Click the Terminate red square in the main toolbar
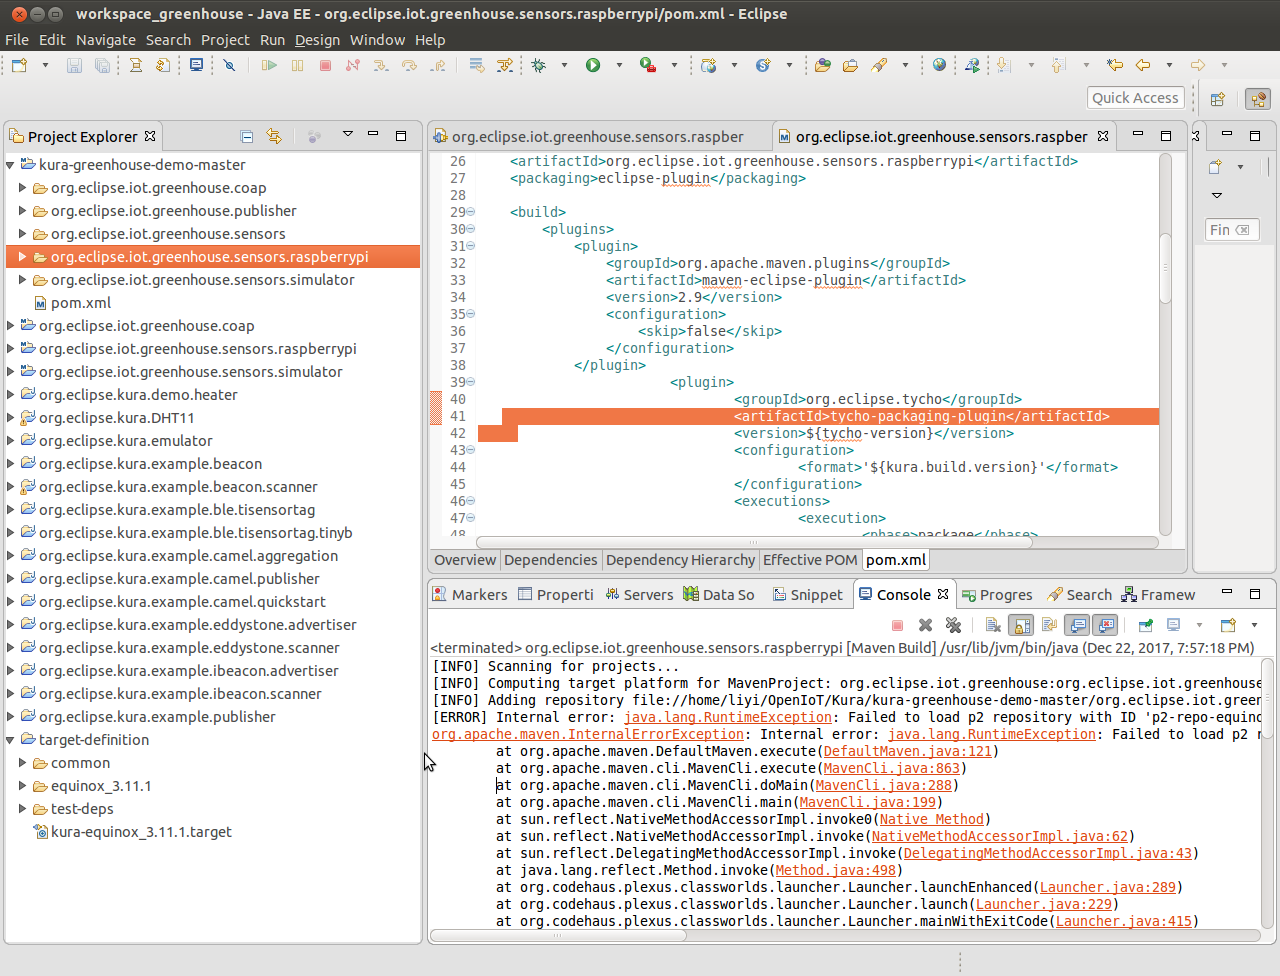The image size is (1280, 976). 325,65
